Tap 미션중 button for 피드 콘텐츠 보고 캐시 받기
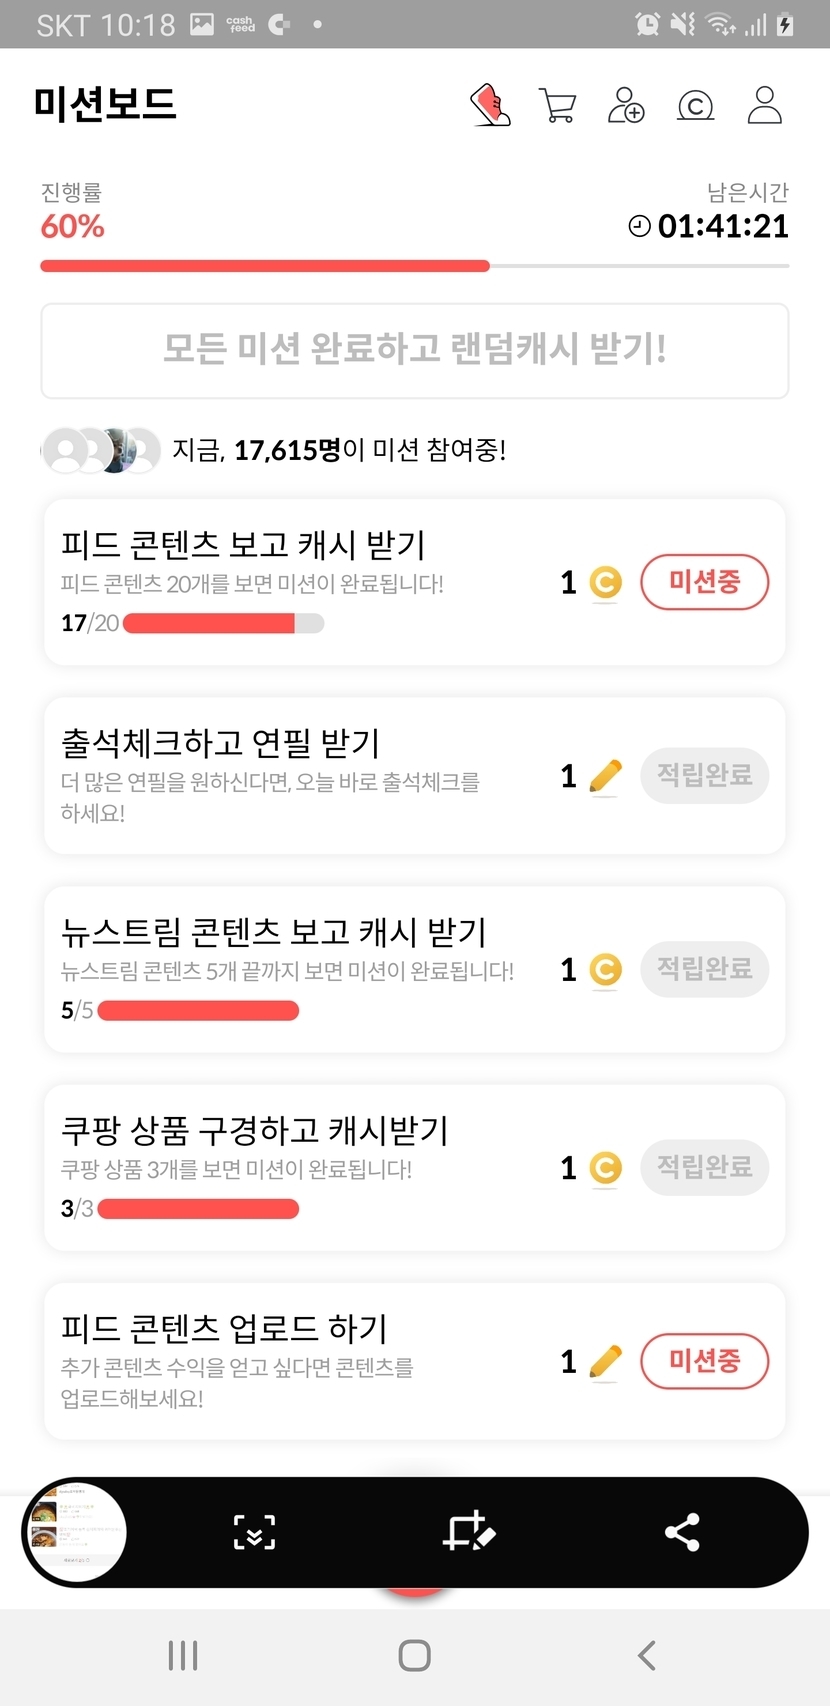The width and height of the screenshot is (830, 1706). pyautogui.click(x=704, y=582)
